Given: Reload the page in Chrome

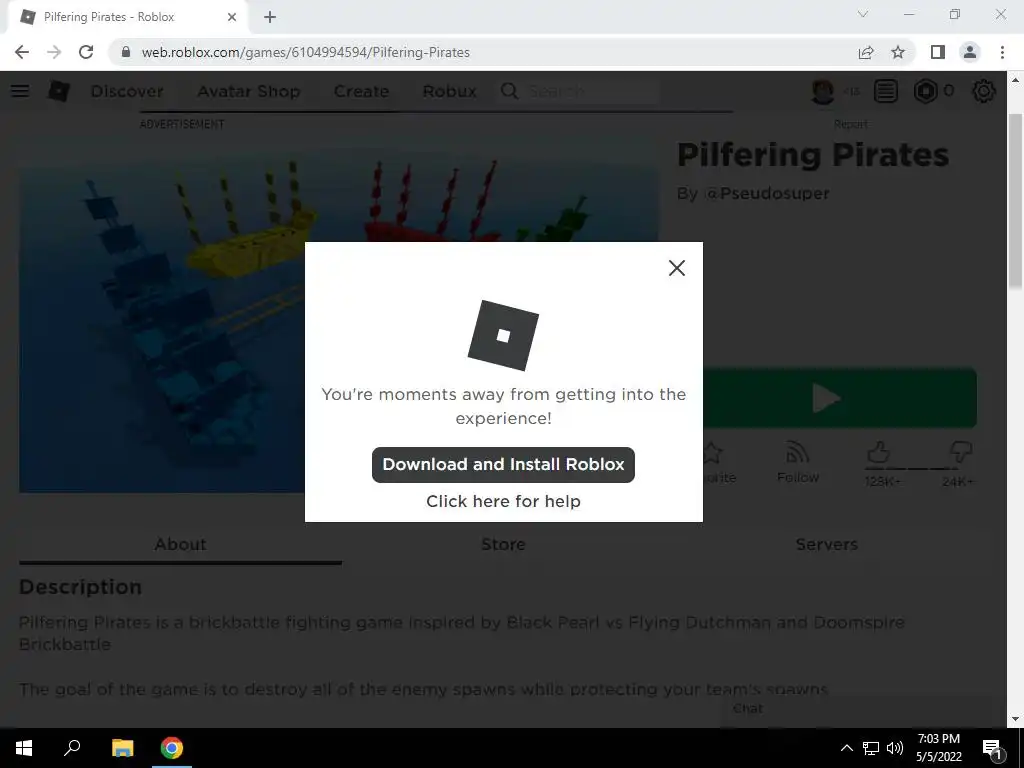Looking at the screenshot, I should point(86,52).
